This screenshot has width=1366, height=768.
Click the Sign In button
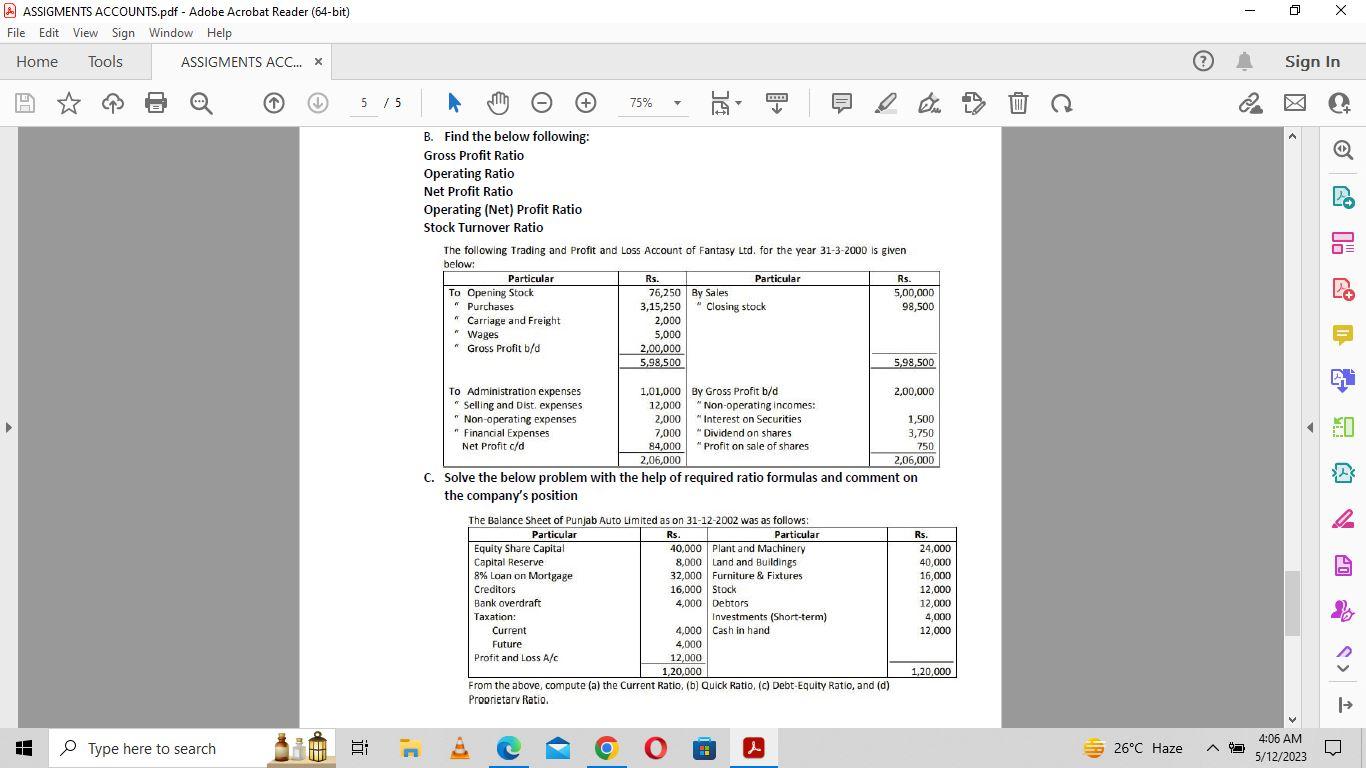(1312, 61)
